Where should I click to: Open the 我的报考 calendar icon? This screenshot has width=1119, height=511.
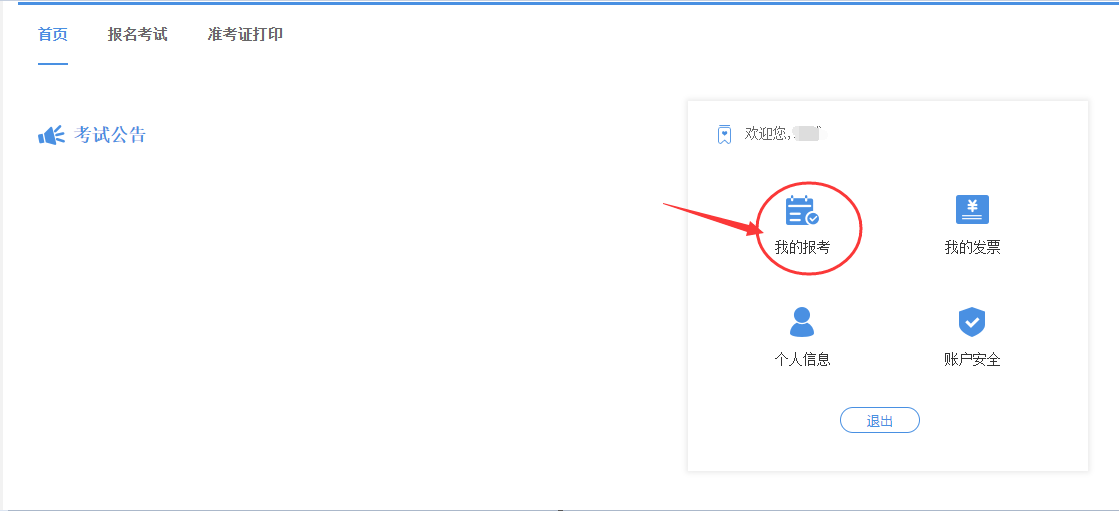coord(801,211)
